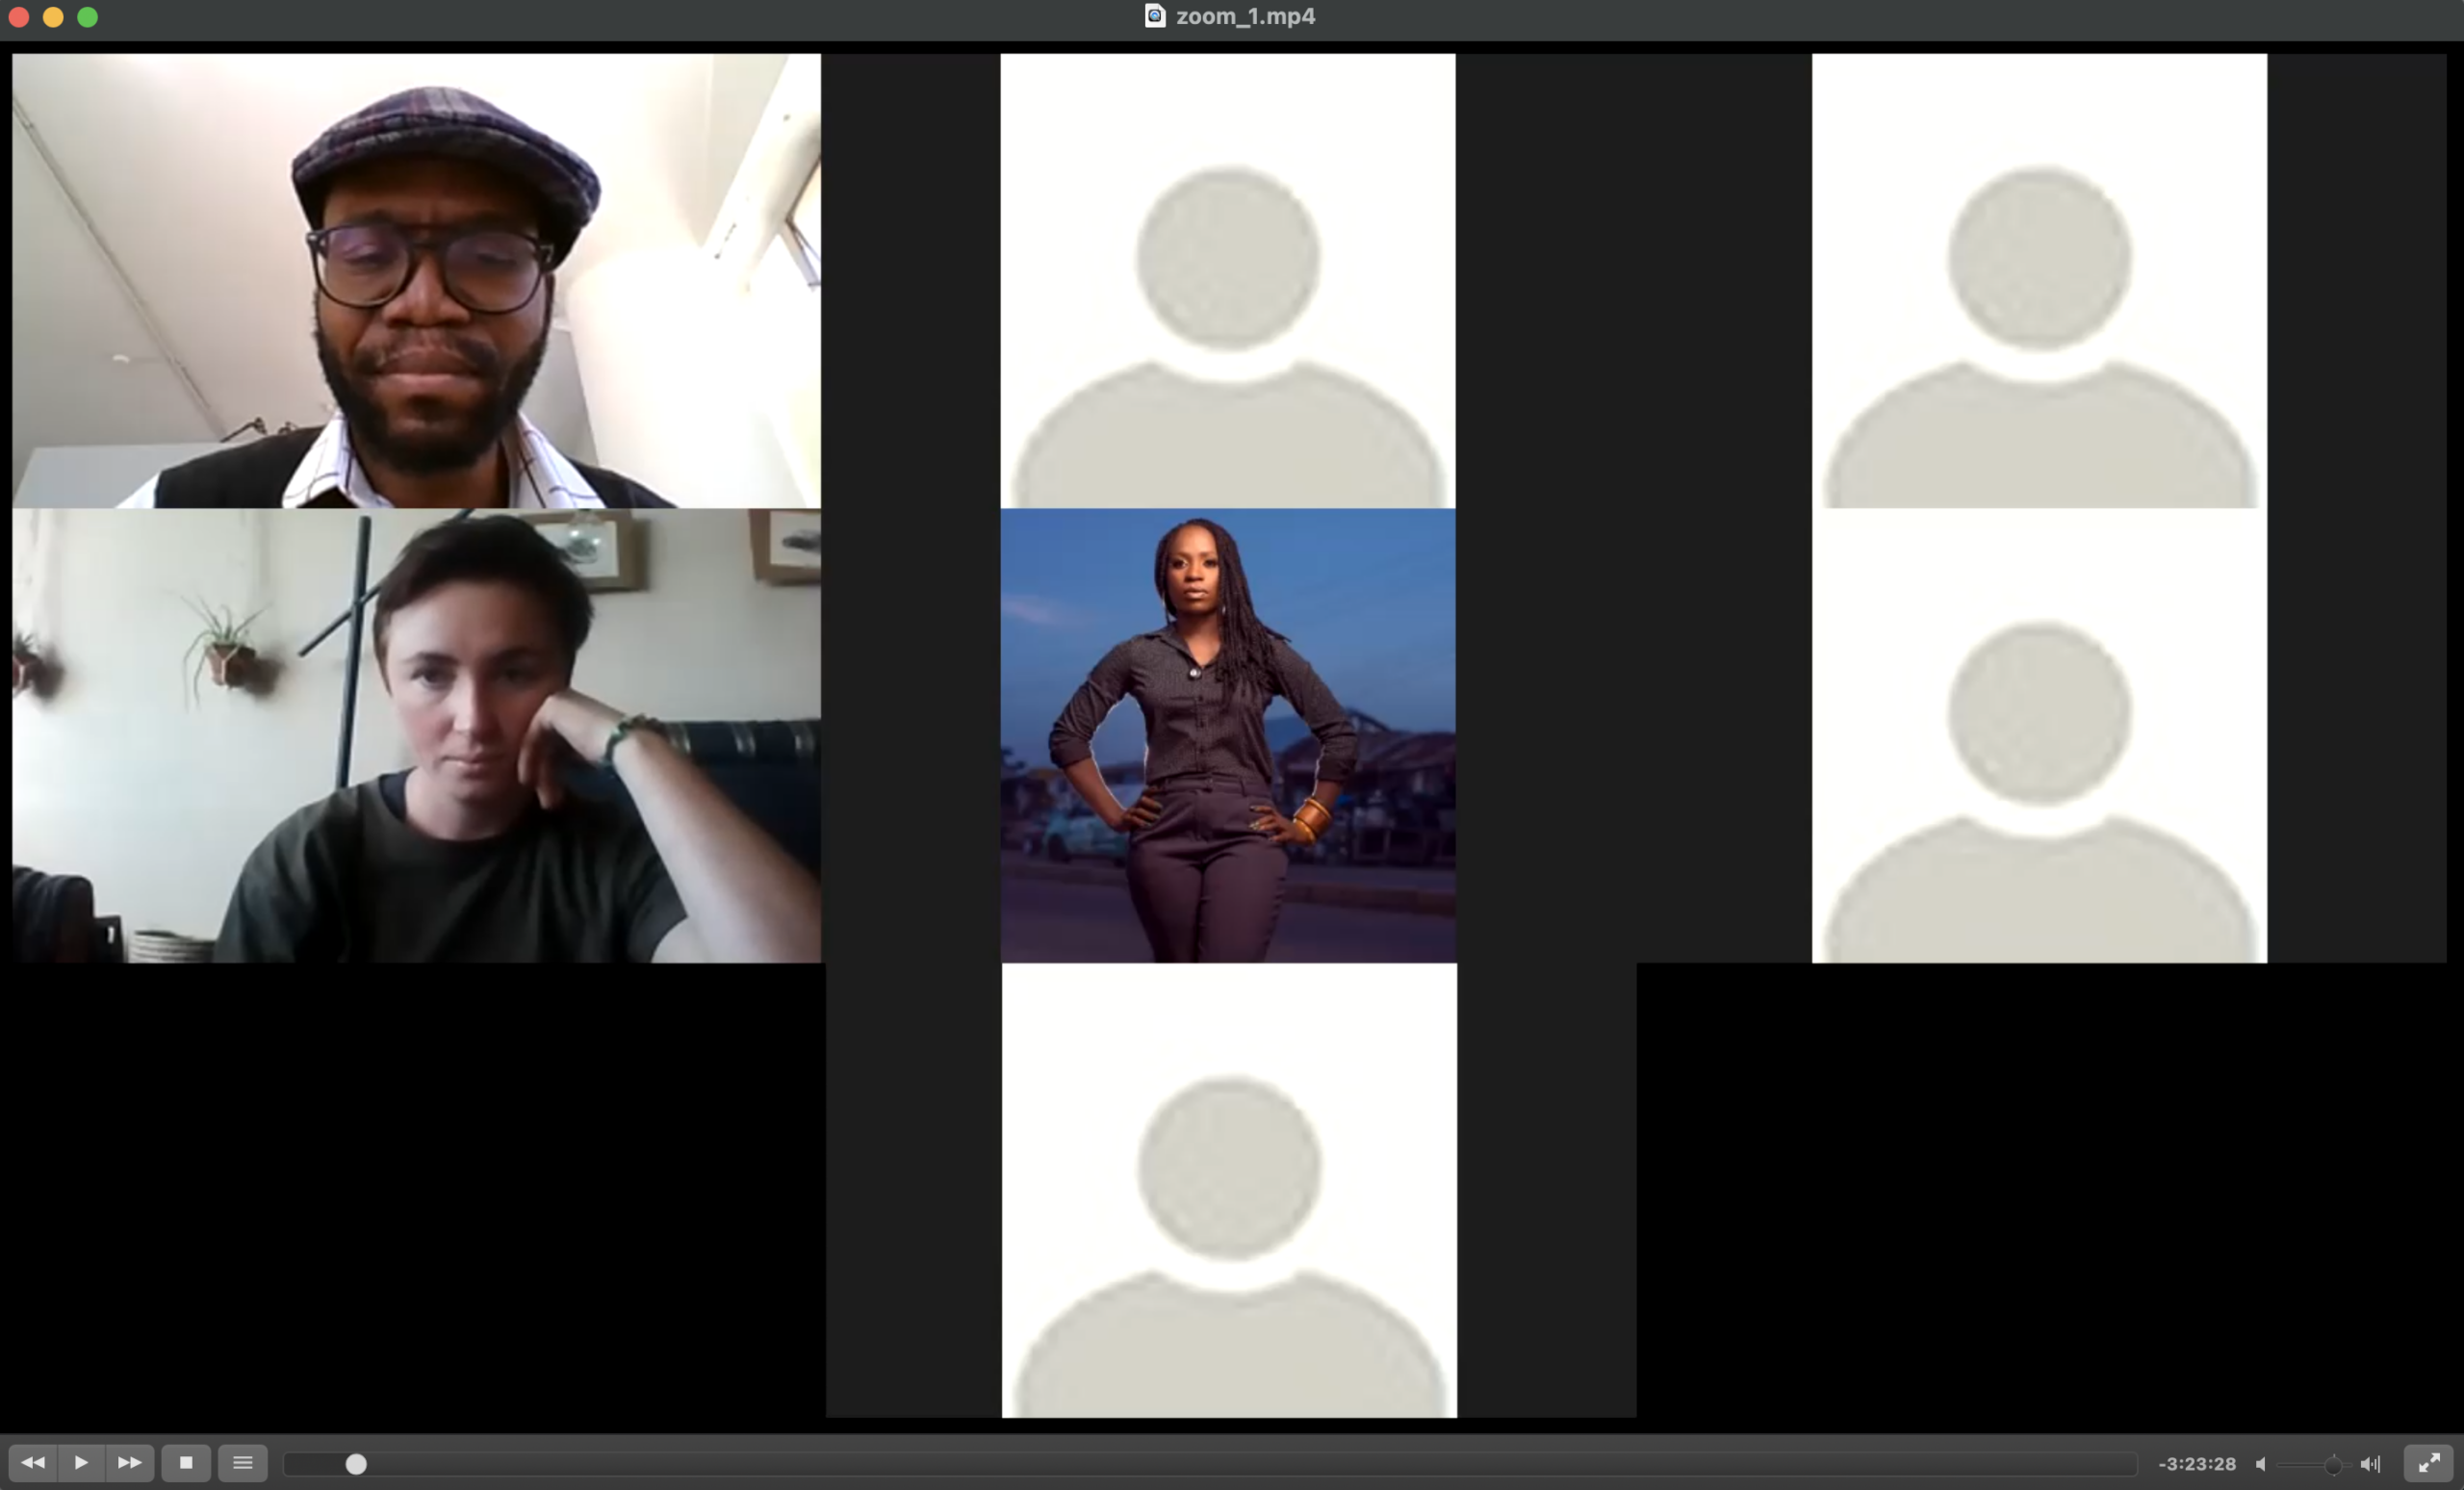Viewport: 2464px width, 1490px height.
Task: Toggle the remaining time display
Action: tap(2197, 1464)
